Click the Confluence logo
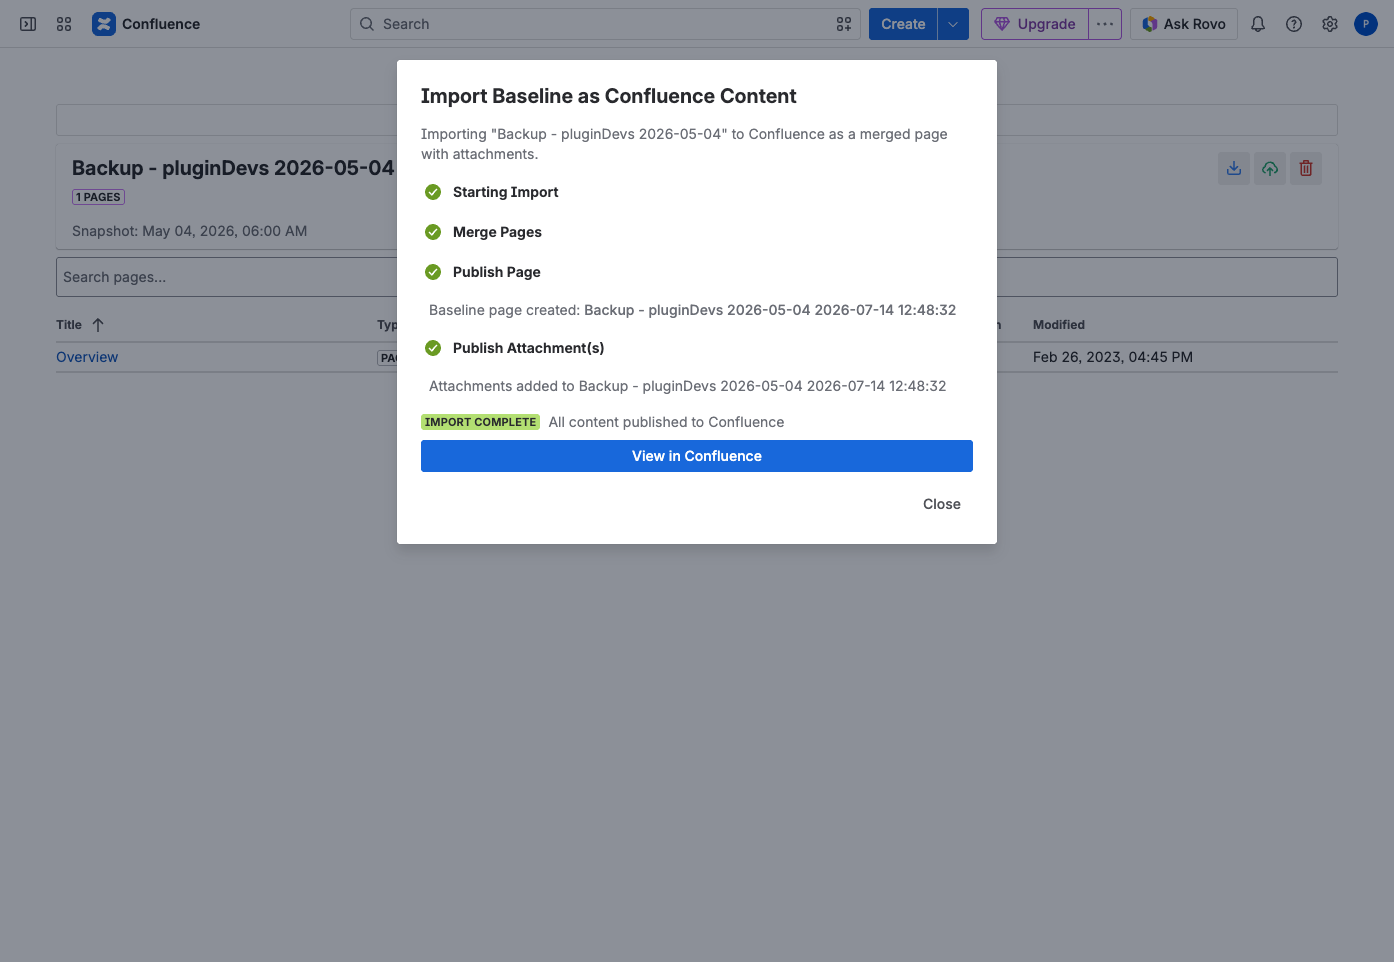The width and height of the screenshot is (1394, 962). (x=104, y=24)
